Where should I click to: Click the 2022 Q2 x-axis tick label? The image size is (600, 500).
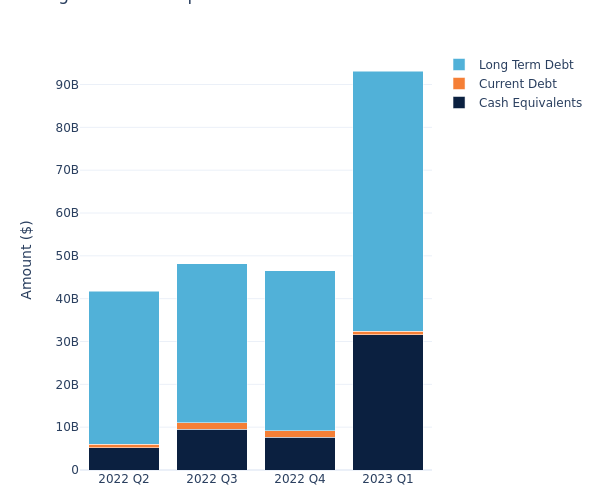[x=124, y=480]
